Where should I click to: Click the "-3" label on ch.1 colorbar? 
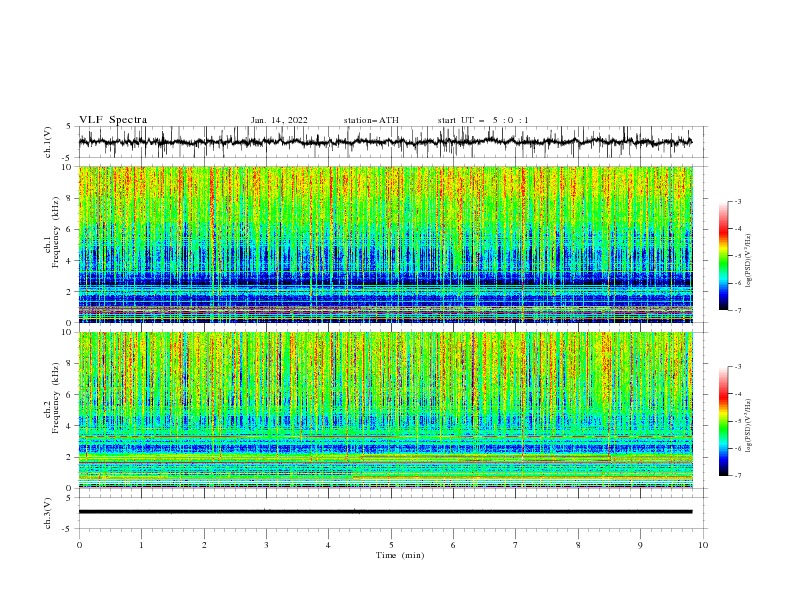(x=738, y=201)
